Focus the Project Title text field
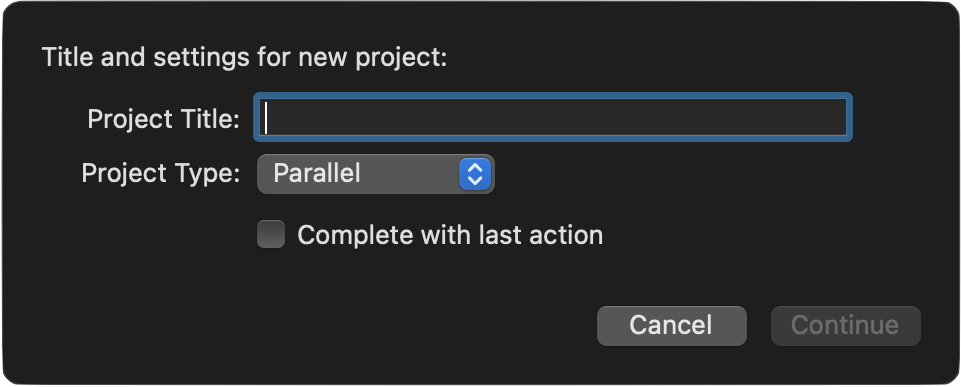This screenshot has width=961, height=387. [552, 117]
